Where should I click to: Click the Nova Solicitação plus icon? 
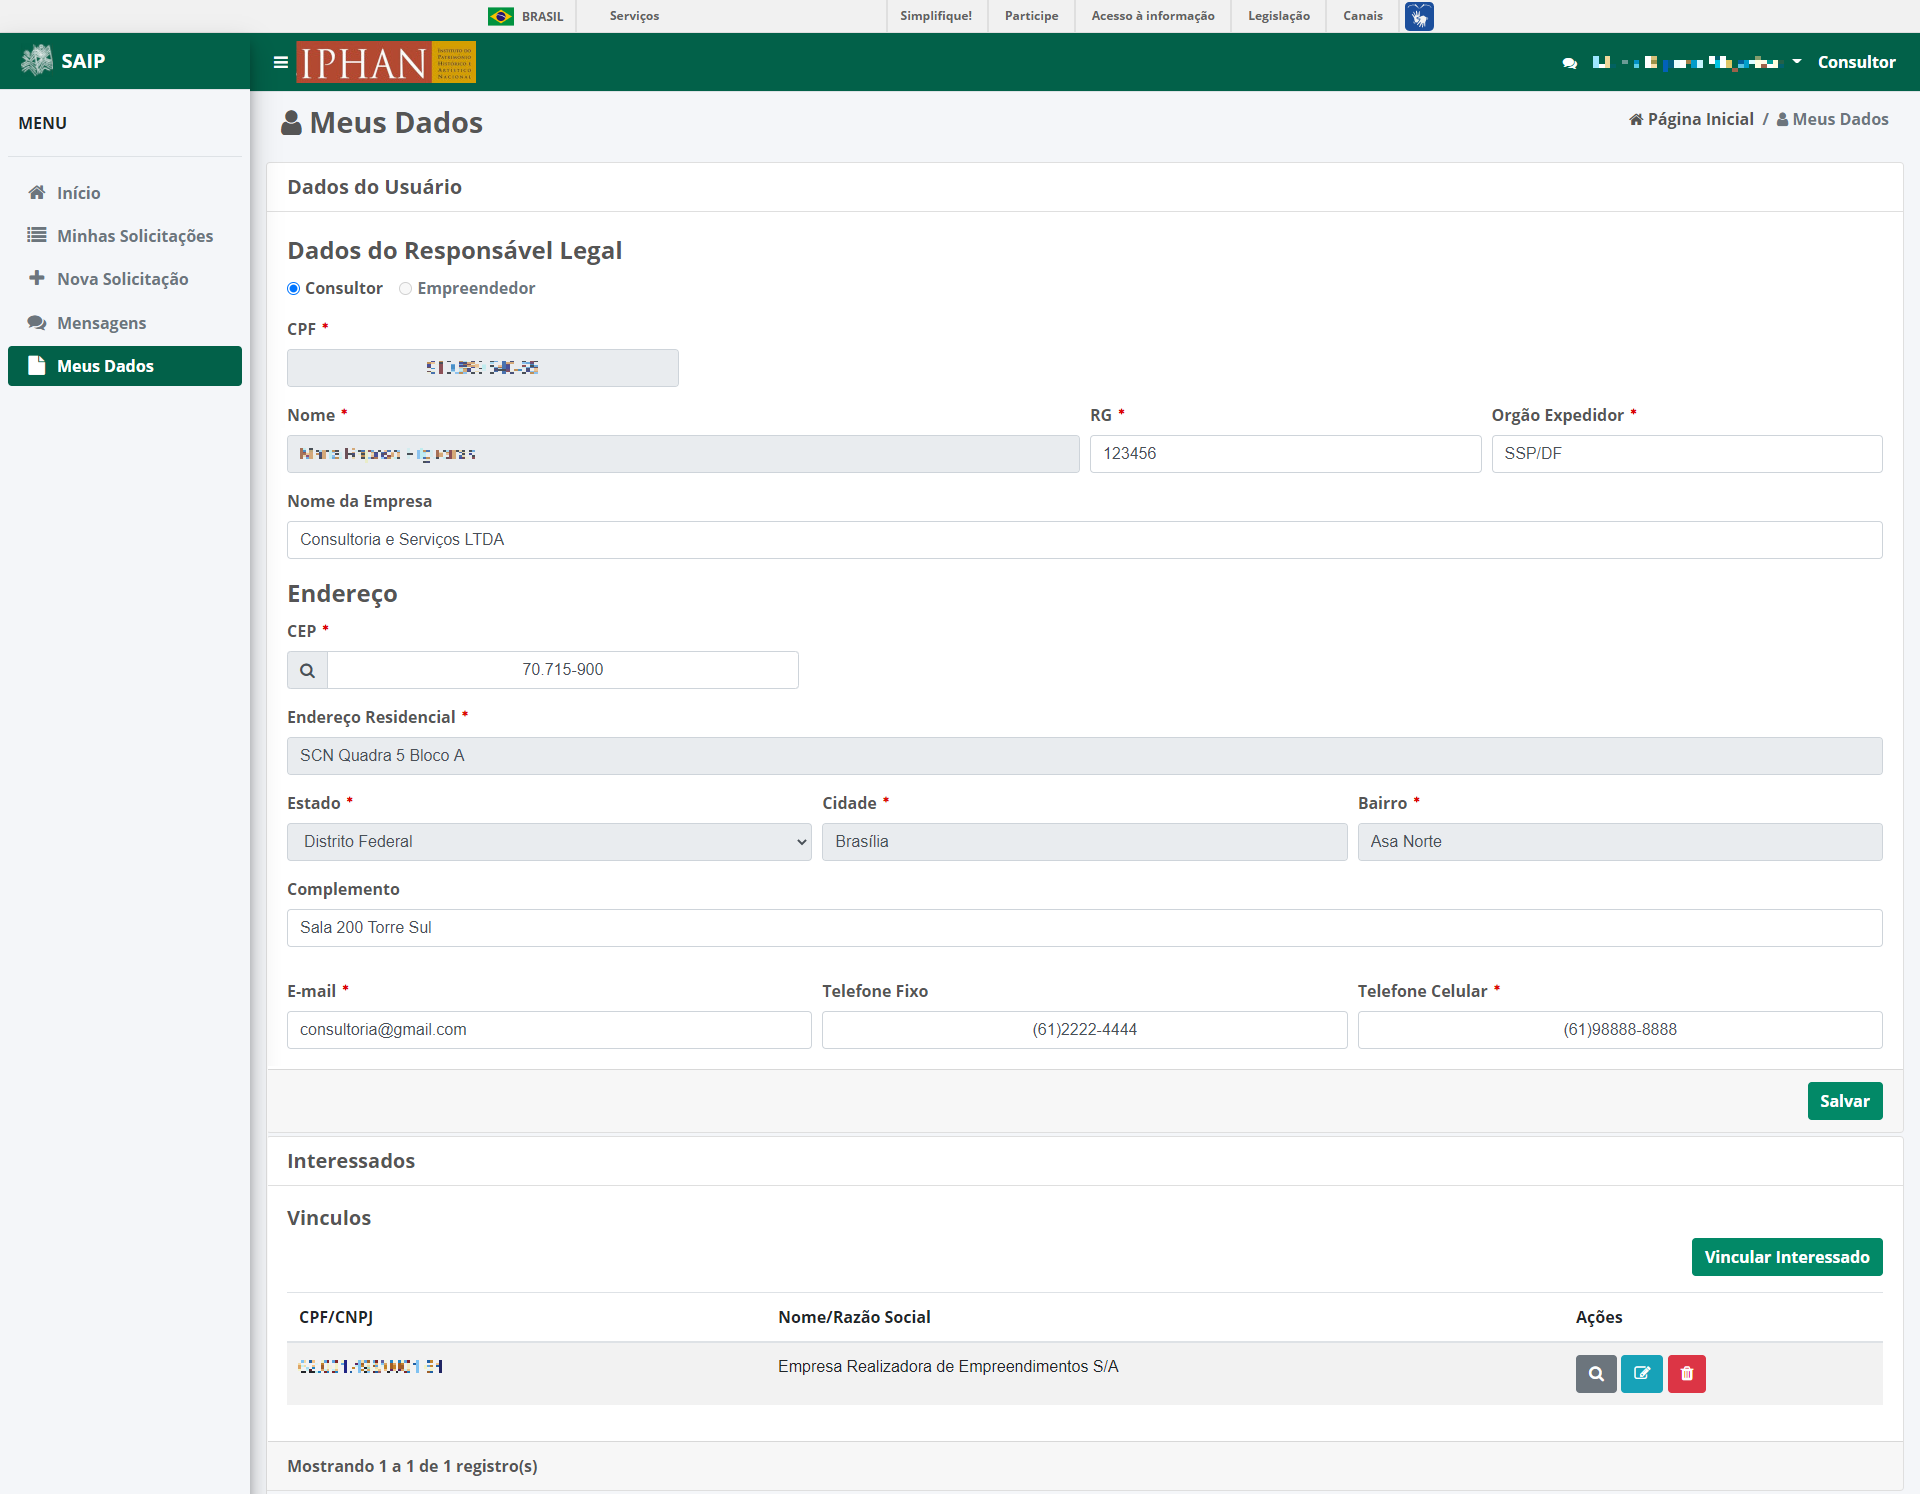pos(37,278)
